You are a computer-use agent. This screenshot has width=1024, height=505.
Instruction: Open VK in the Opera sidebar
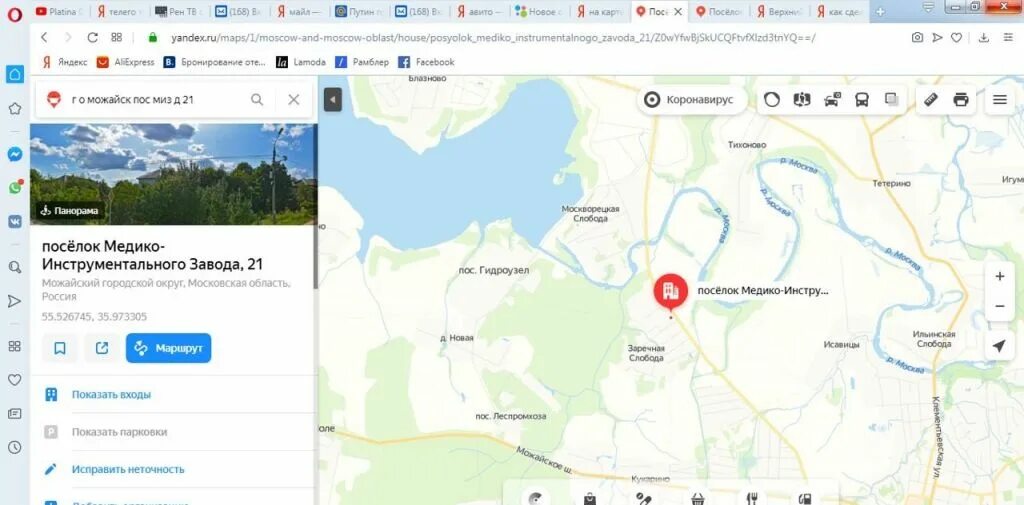point(14,221)
